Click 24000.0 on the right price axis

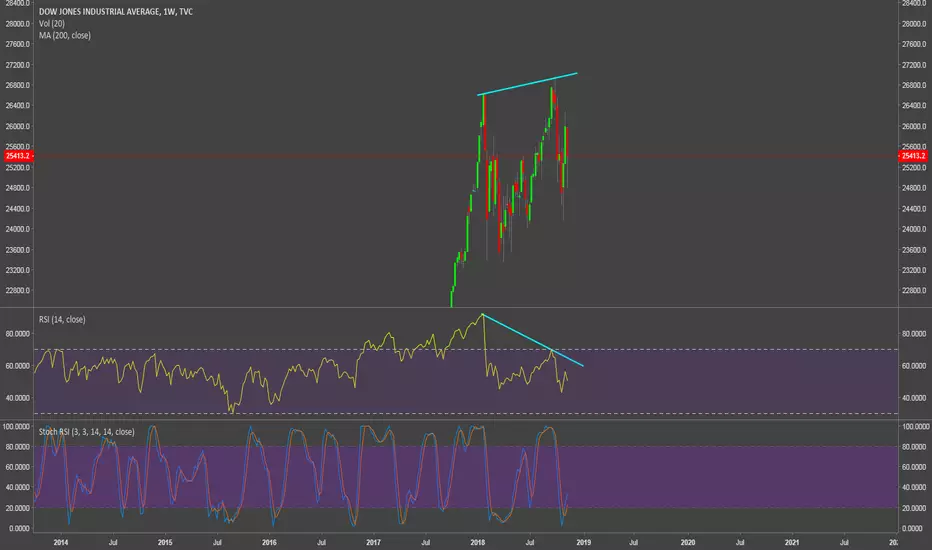click(x=914, y=229)
